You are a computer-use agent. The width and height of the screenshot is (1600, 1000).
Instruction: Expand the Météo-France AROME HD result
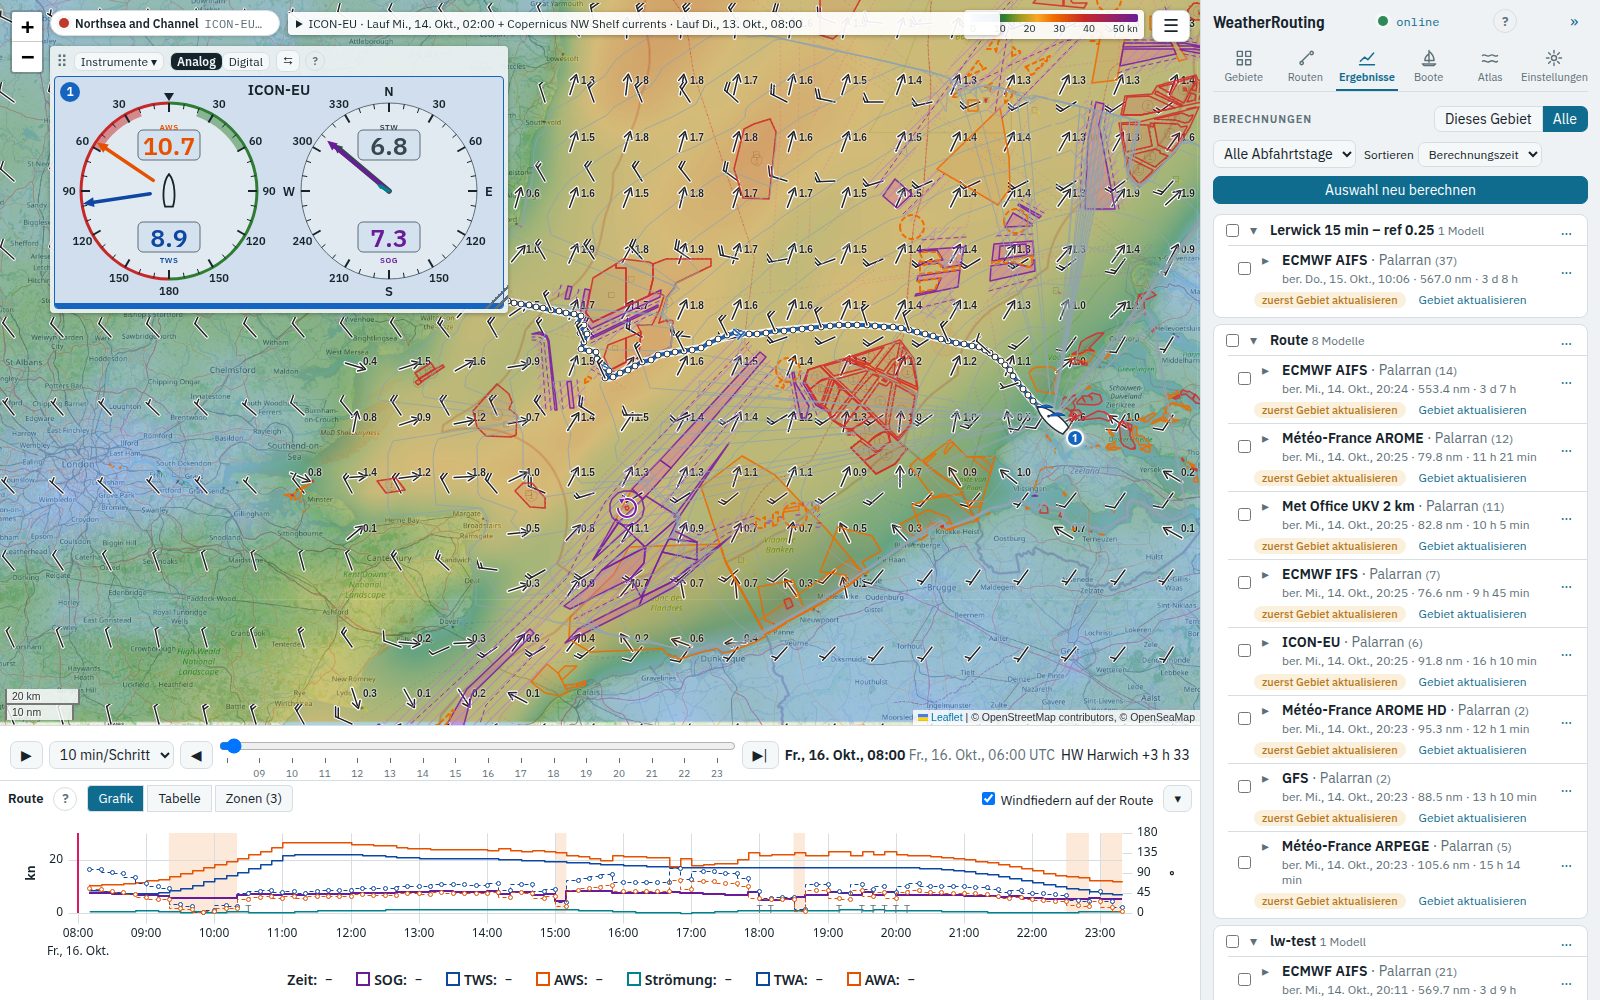pyautogui.click(x=1266, y=711)
